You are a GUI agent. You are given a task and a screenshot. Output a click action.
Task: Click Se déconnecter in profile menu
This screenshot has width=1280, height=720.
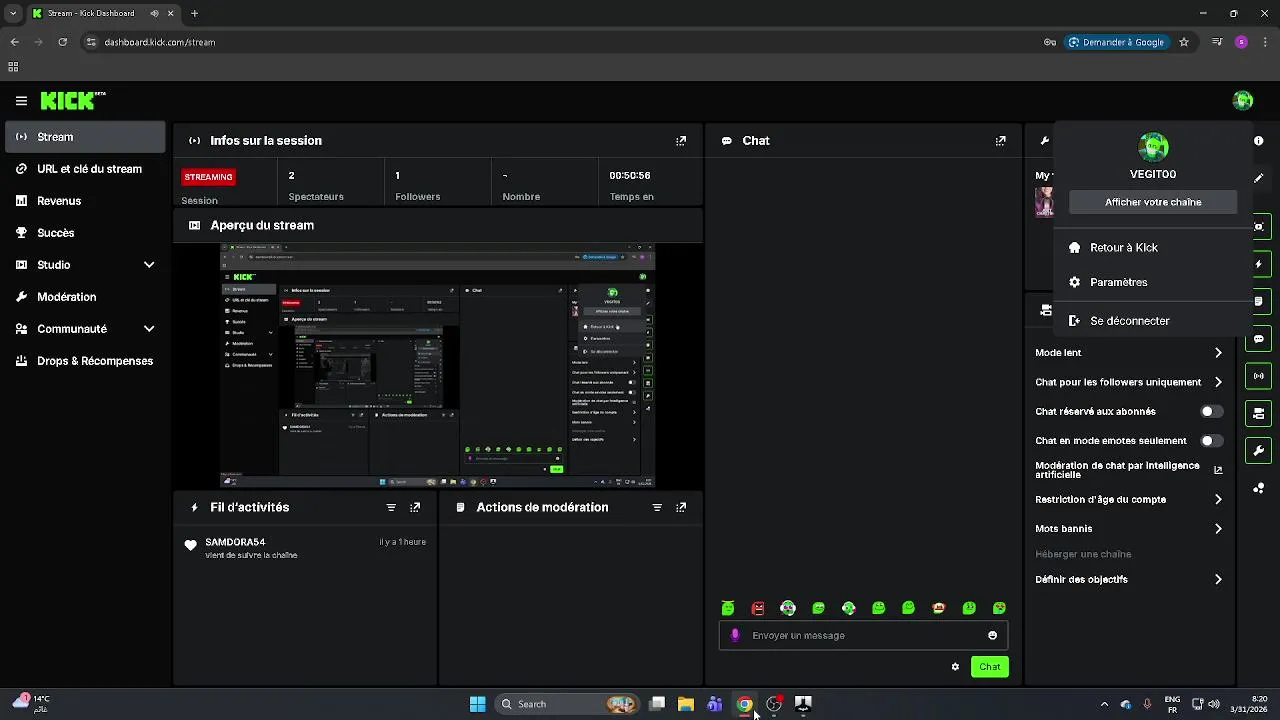pyautogui.click(x=1153, y=321)
